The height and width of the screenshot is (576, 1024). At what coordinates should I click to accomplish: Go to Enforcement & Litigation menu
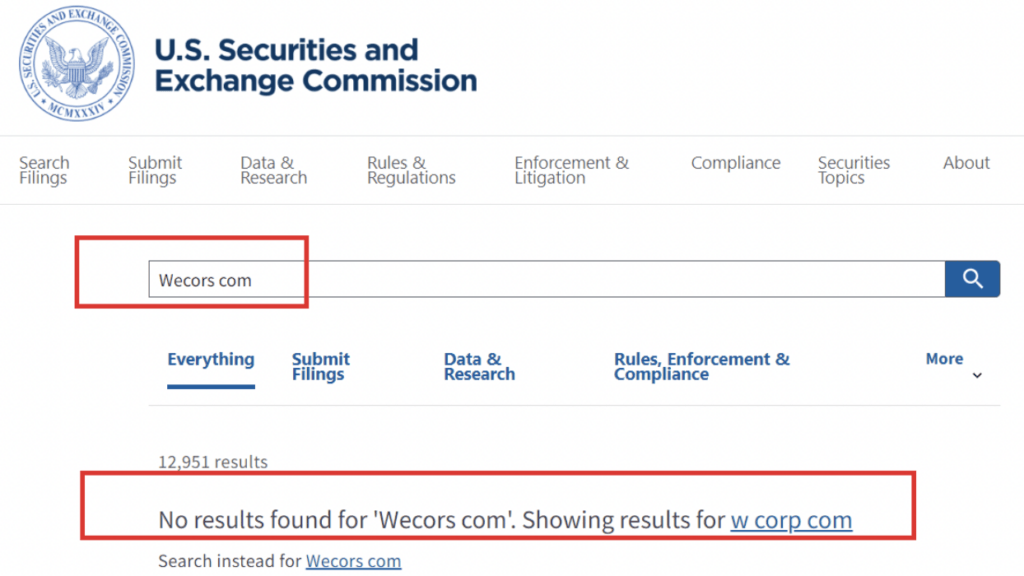click(571, 170)
